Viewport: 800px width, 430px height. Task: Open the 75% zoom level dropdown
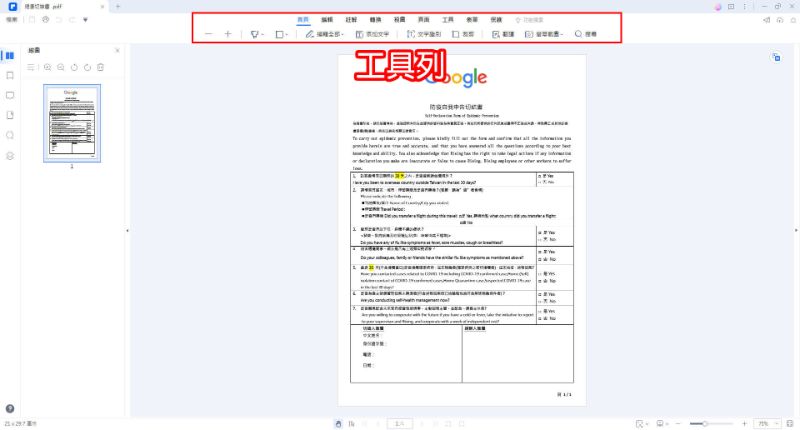pos(767,424)
